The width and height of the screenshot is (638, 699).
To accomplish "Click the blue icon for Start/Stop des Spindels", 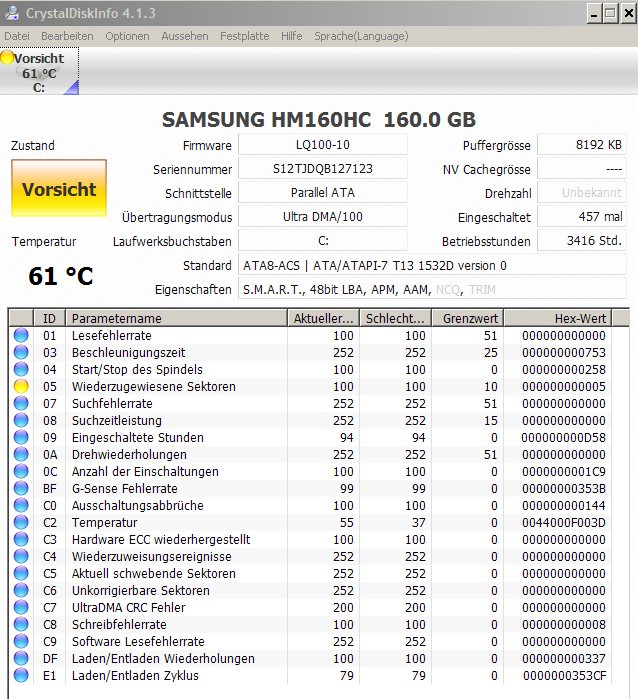I will coord(21,369).
